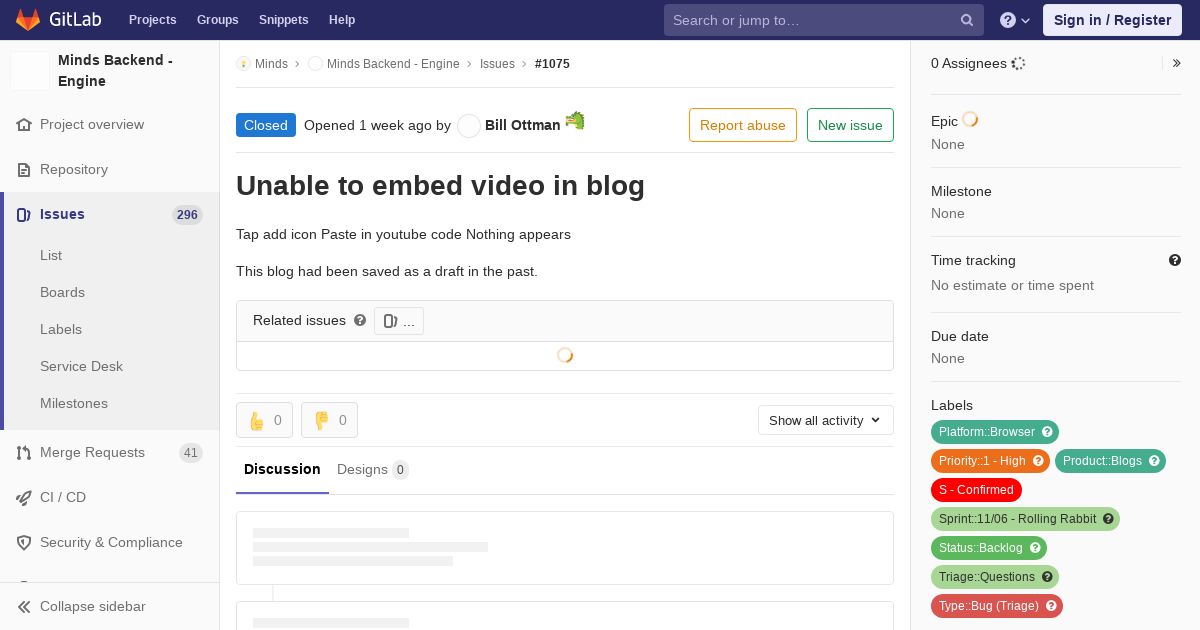Image resolution: width=1200 pixels, height=630 pixels.
Task: Open the Groups menu in navbar
Action: click(x=218, y=20)
